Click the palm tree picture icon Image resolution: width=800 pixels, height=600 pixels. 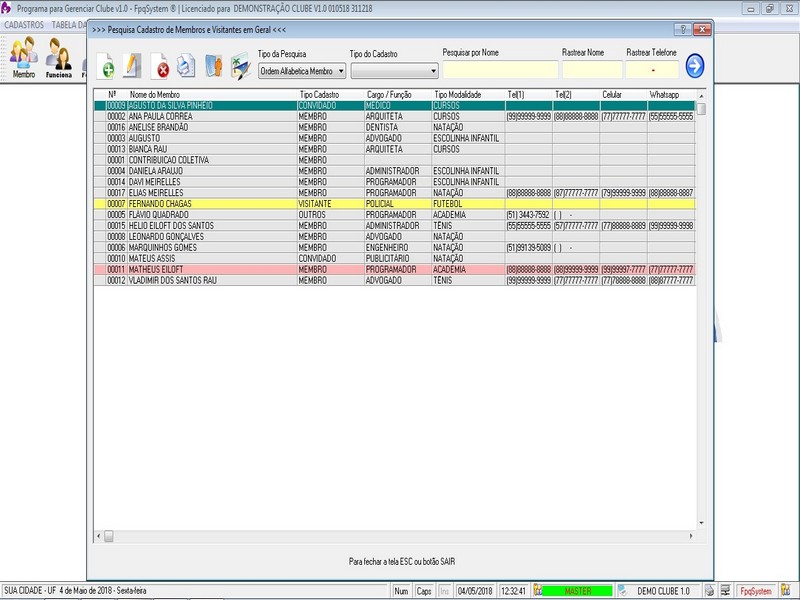(x=240, y=66)
